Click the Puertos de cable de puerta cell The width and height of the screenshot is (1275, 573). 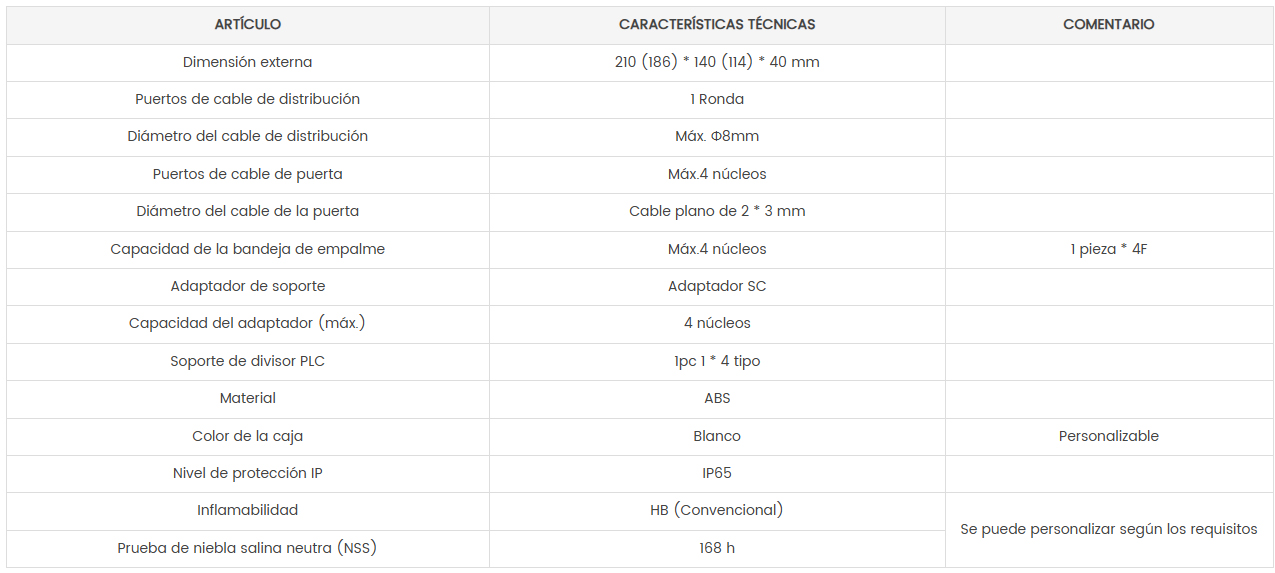248,174
